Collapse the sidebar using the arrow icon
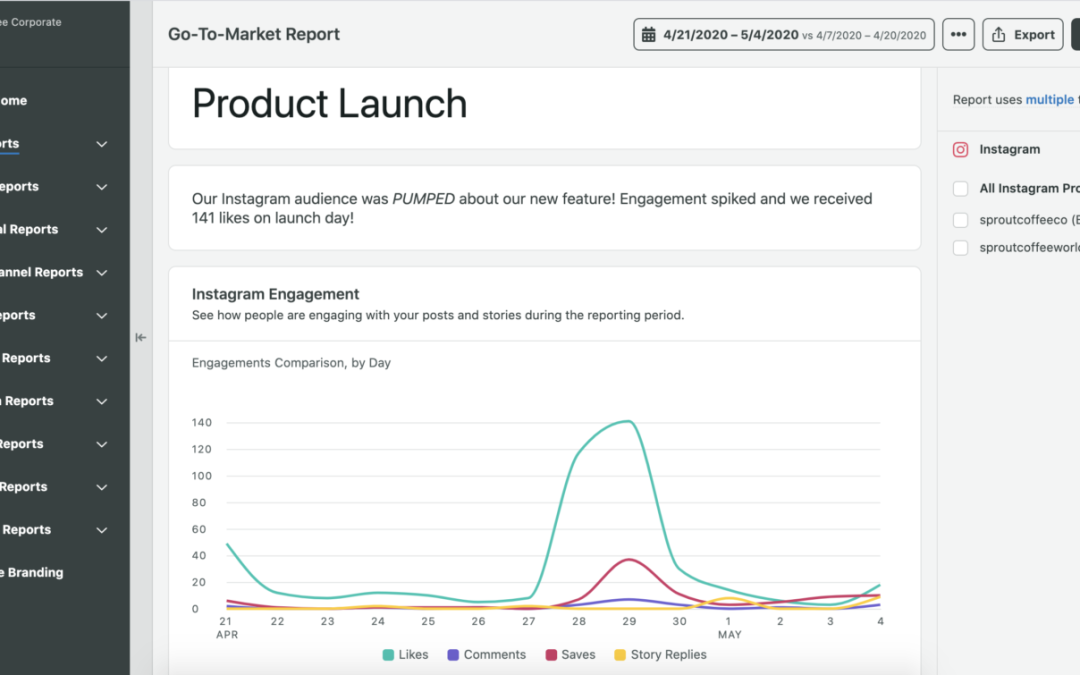 coord(141,337)
